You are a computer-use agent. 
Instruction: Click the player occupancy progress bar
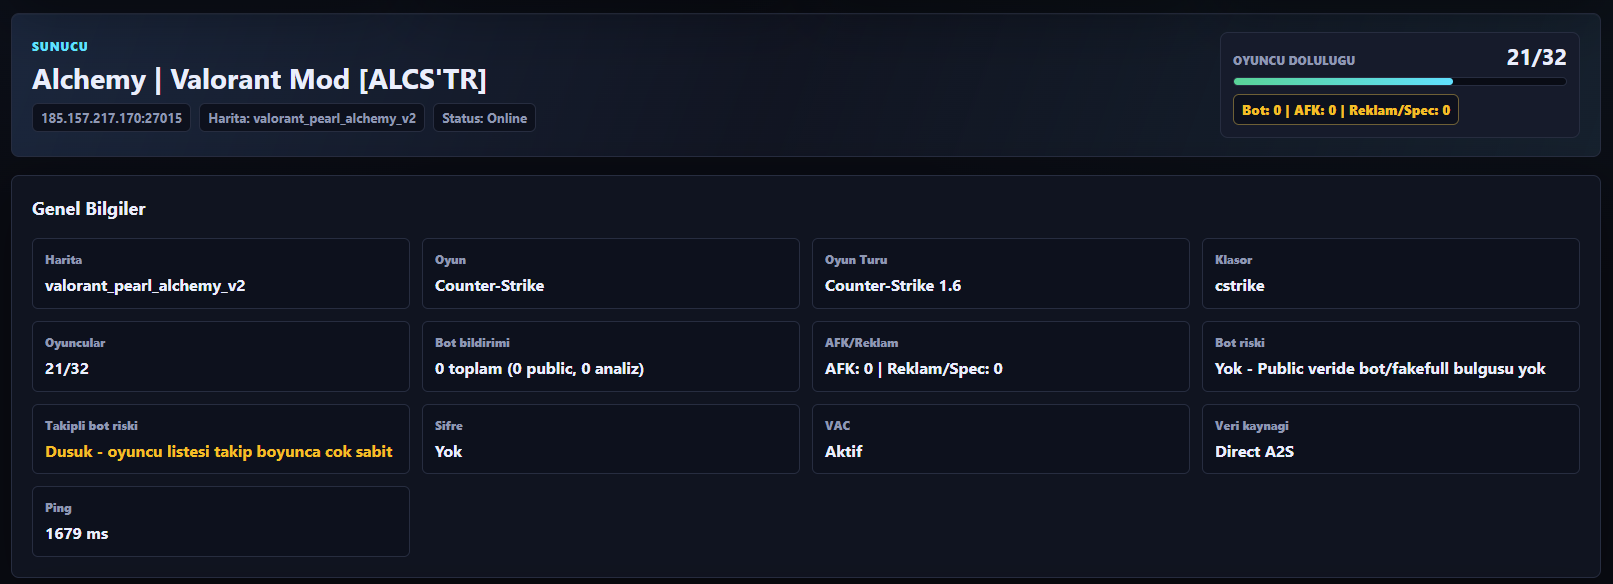(1400, 81)
